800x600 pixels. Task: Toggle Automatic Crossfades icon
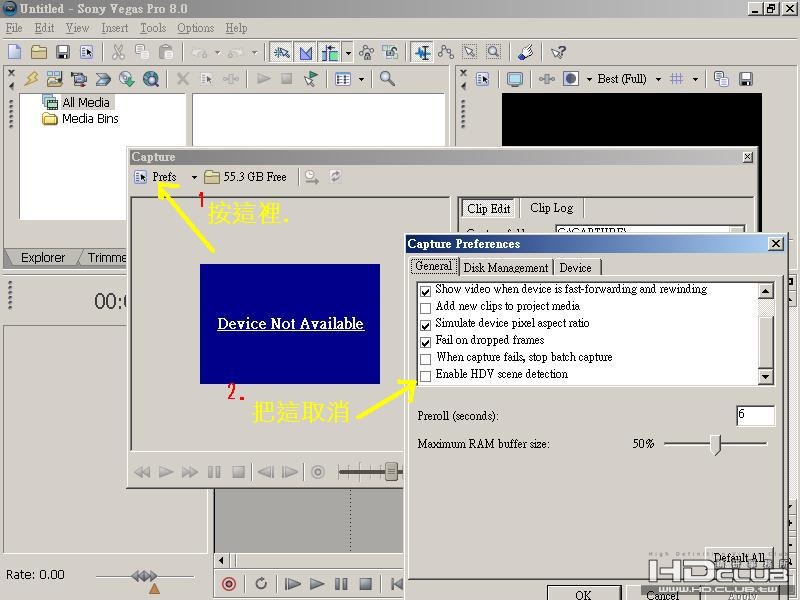coord(306,52)
